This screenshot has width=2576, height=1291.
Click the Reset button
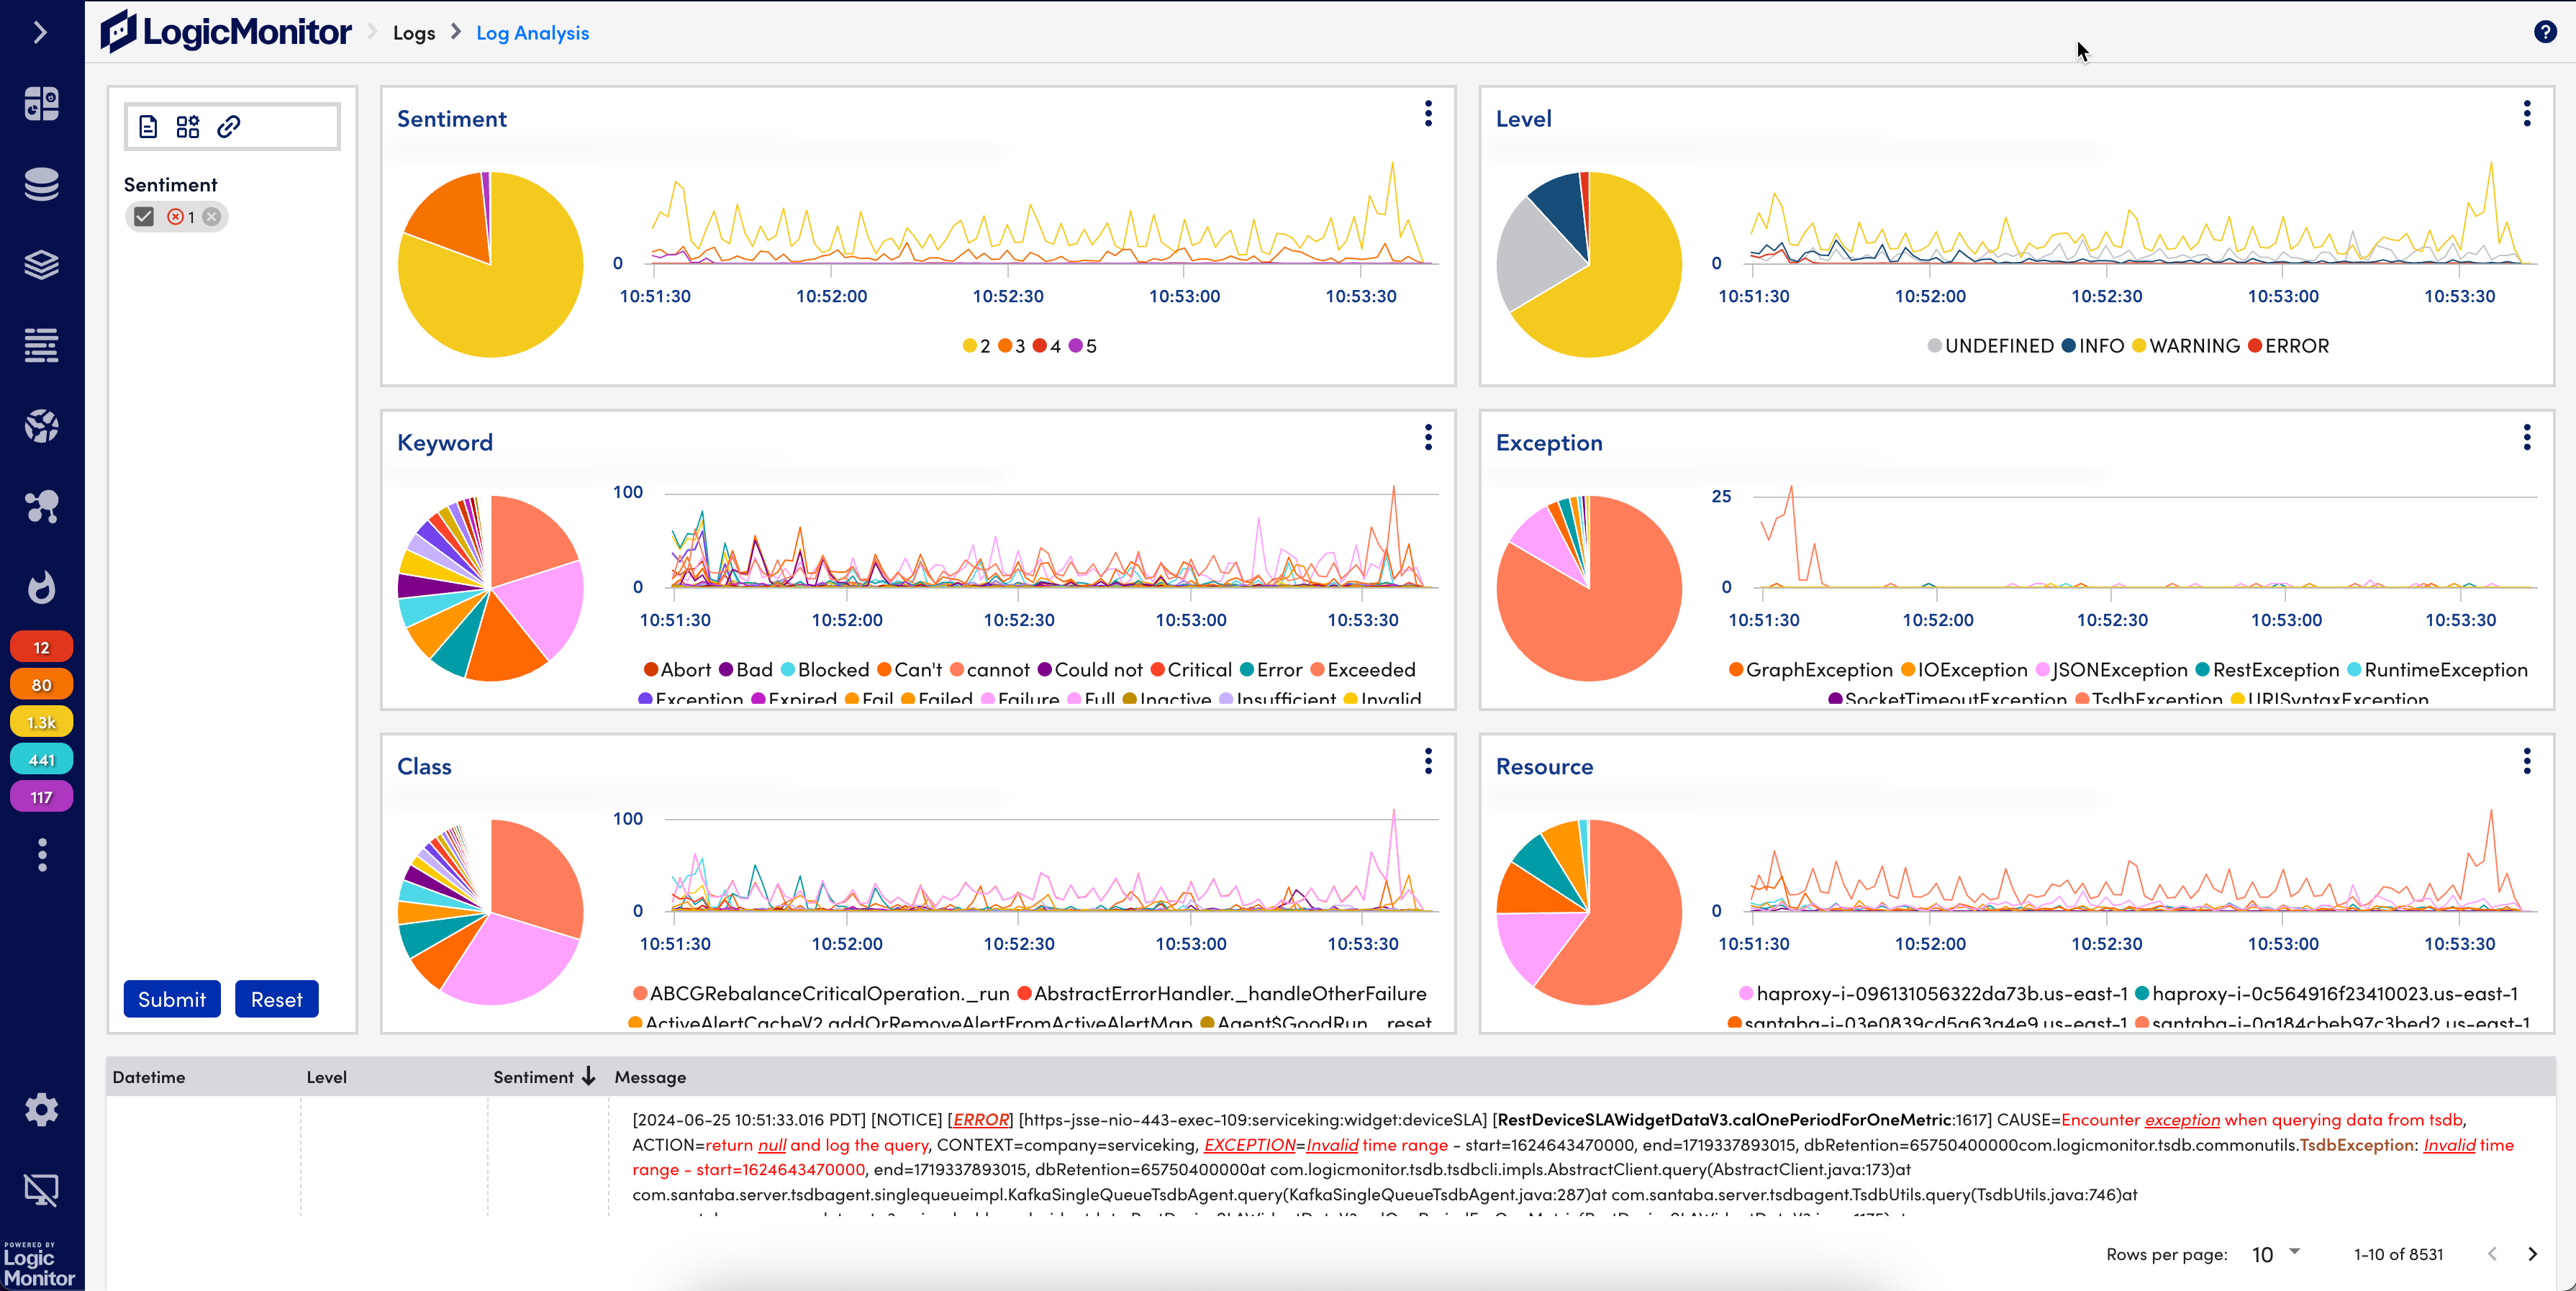click(277, 998)
